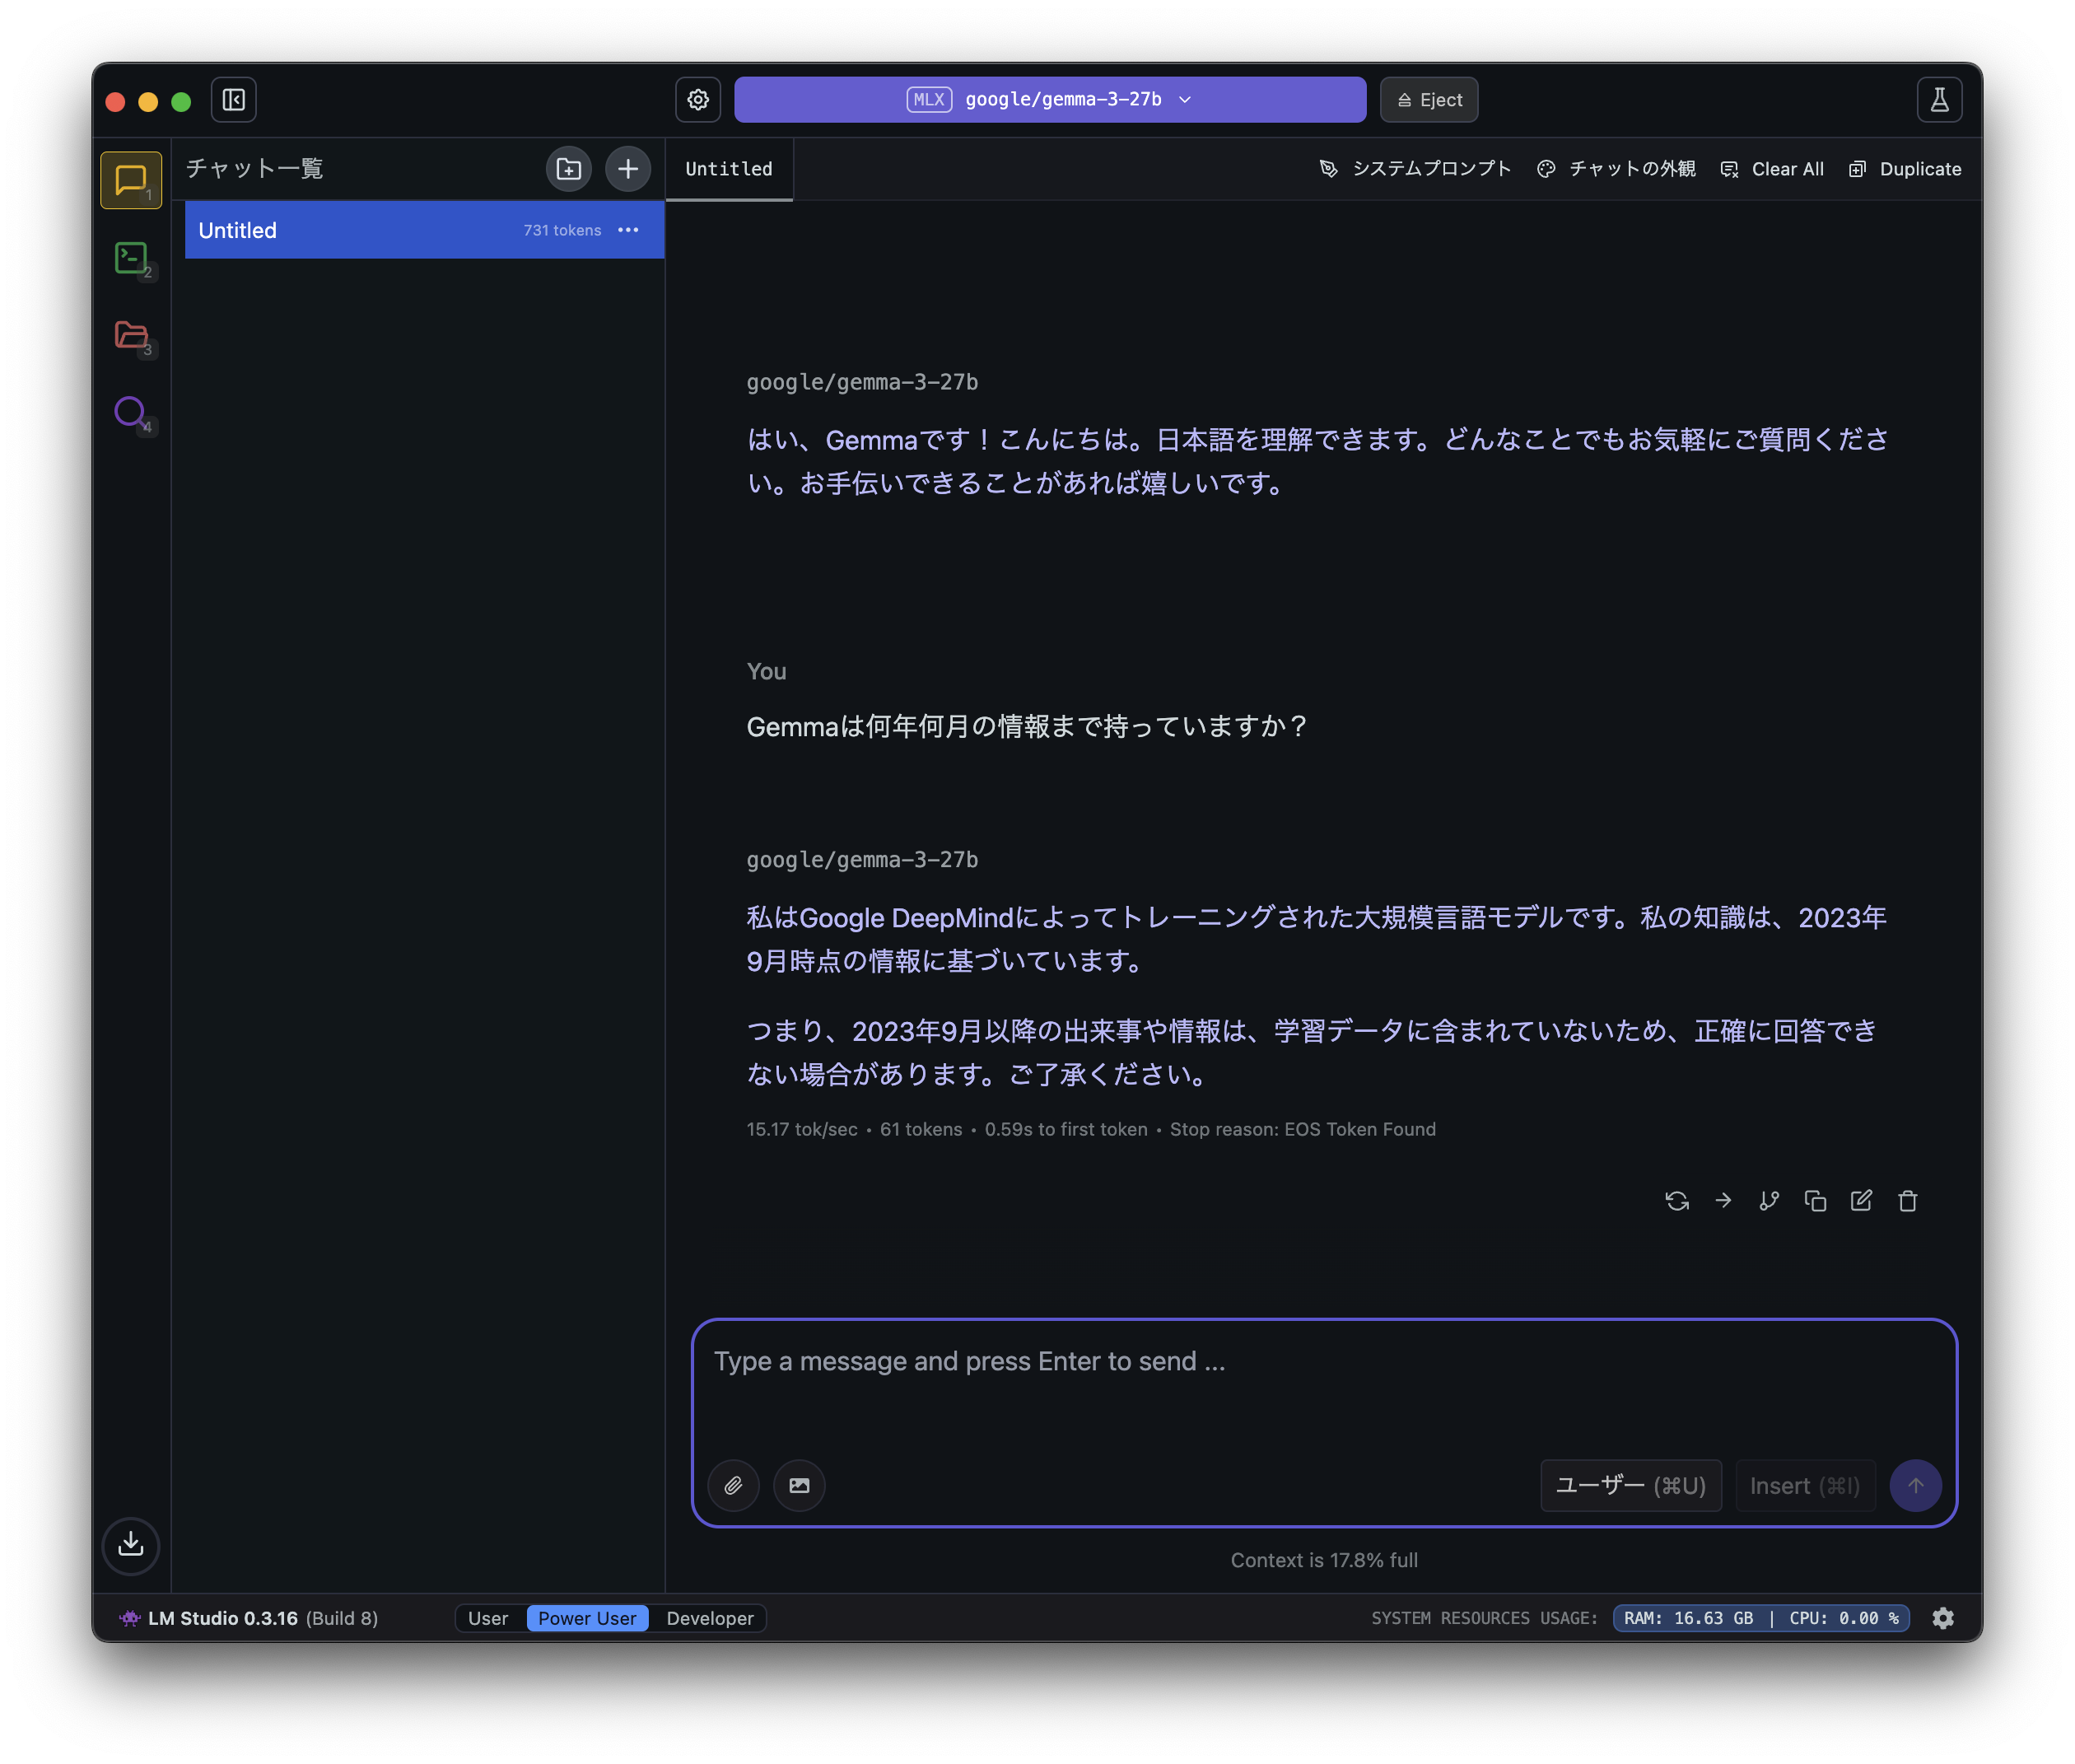Regenerate the assistant's last response
2075x1764 pixels.
1676,1200
